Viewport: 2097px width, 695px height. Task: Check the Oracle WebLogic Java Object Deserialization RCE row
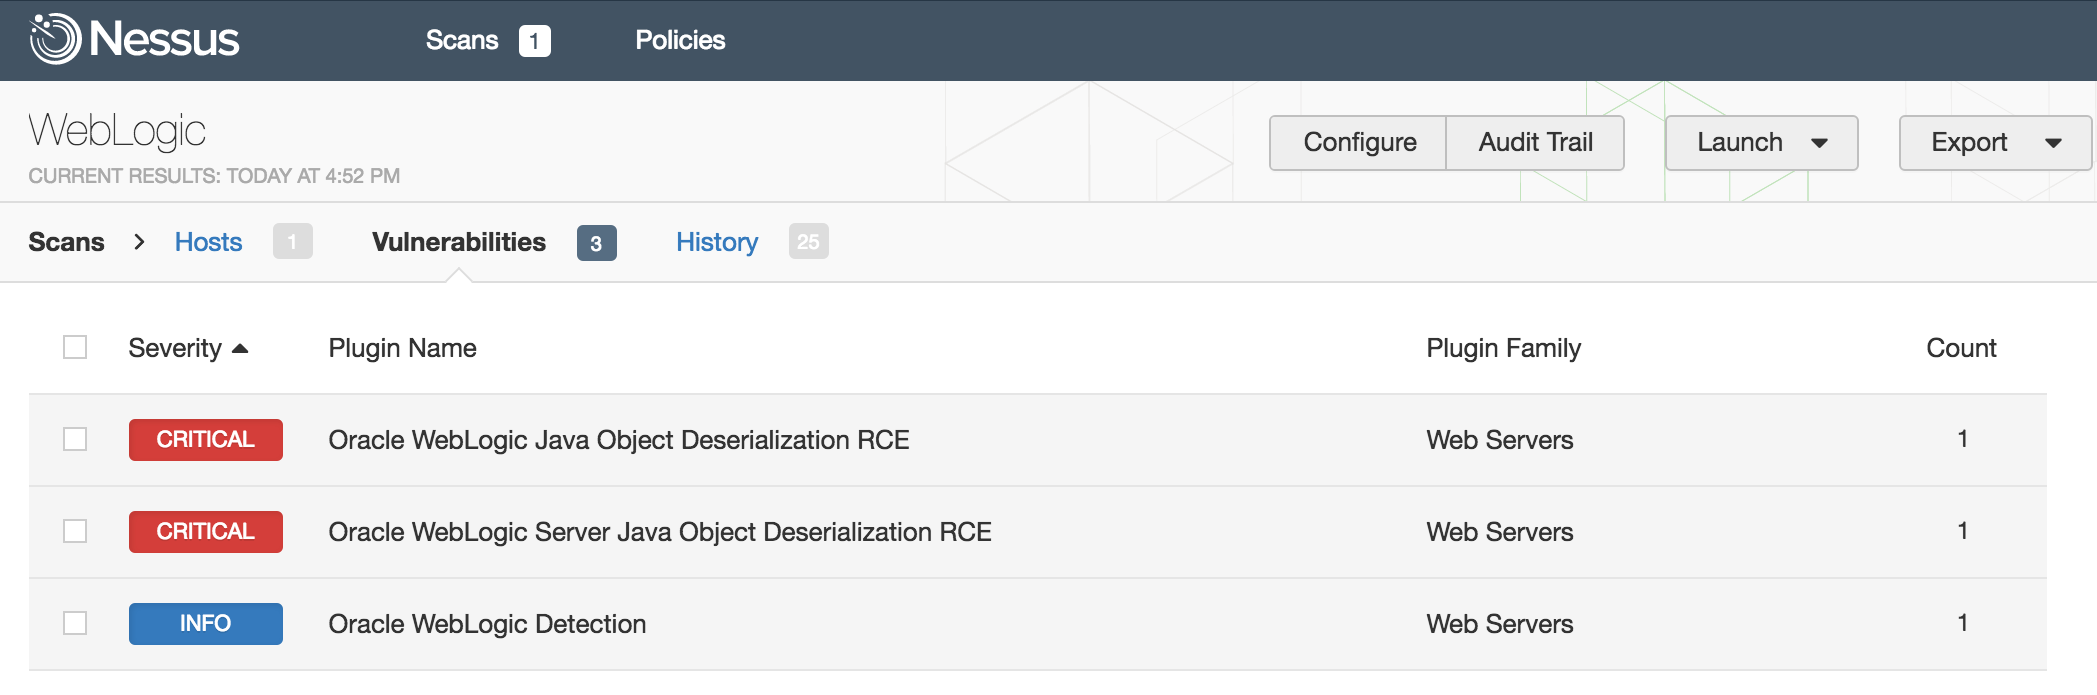[x=75, y=439]
